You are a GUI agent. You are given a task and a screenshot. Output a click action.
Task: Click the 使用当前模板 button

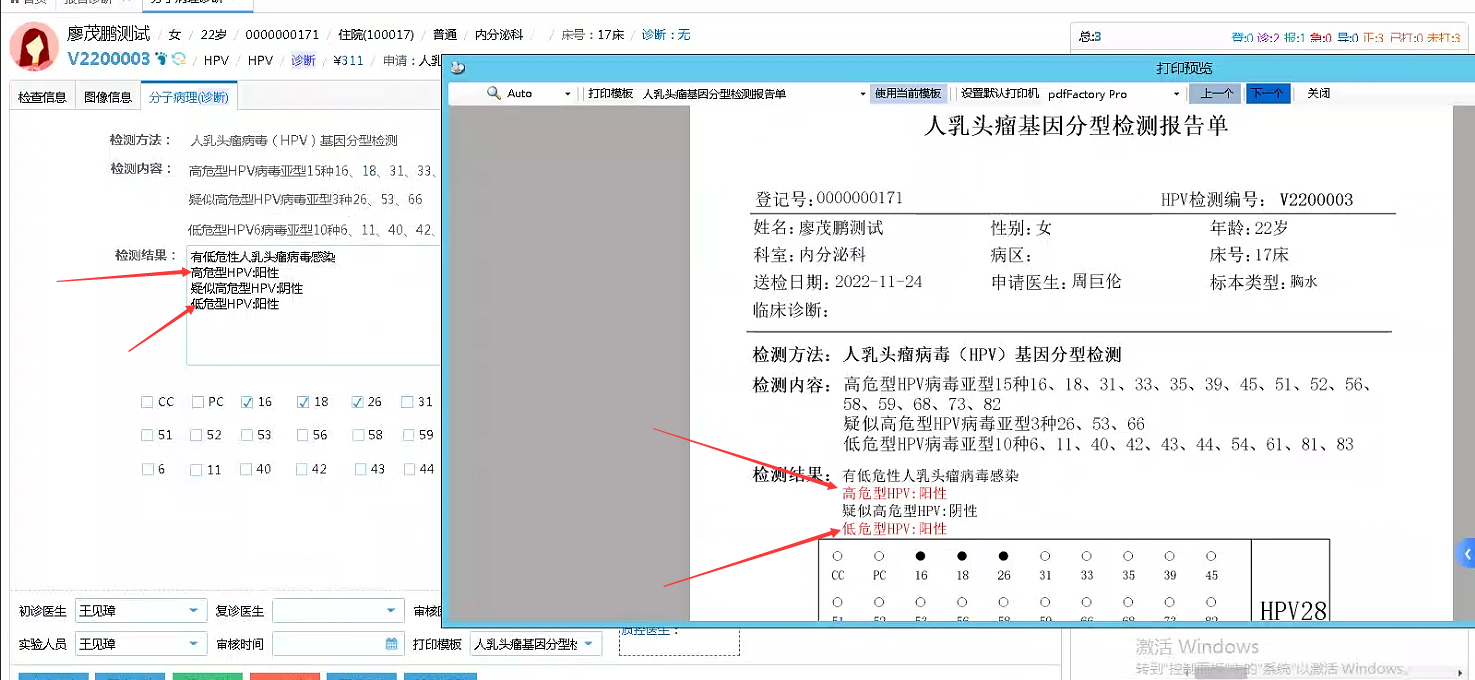click(908, 93)
